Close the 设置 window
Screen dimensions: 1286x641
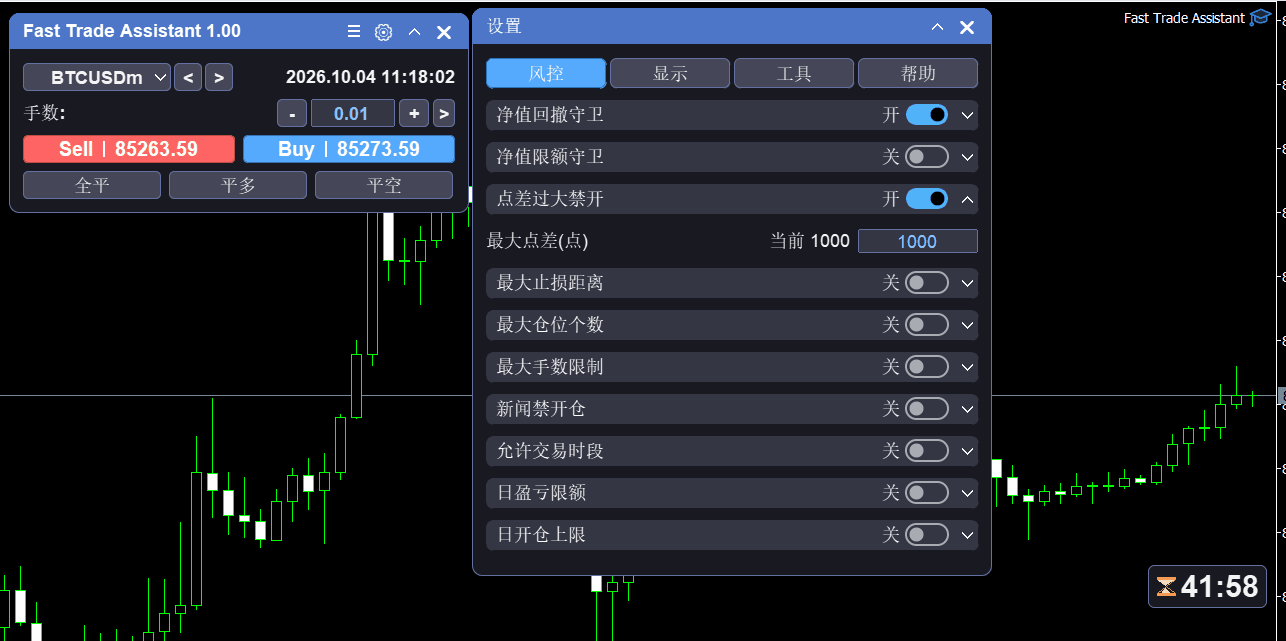click(967, 27)
